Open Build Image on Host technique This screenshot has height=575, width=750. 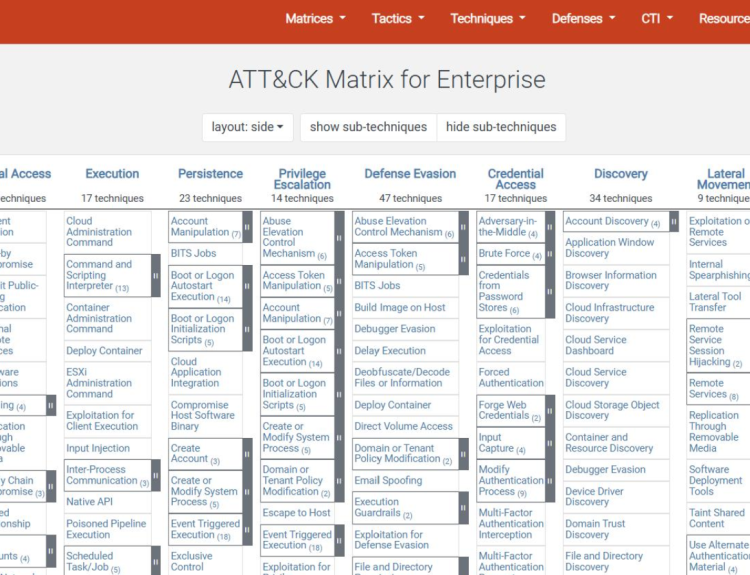tap(400, 308)
